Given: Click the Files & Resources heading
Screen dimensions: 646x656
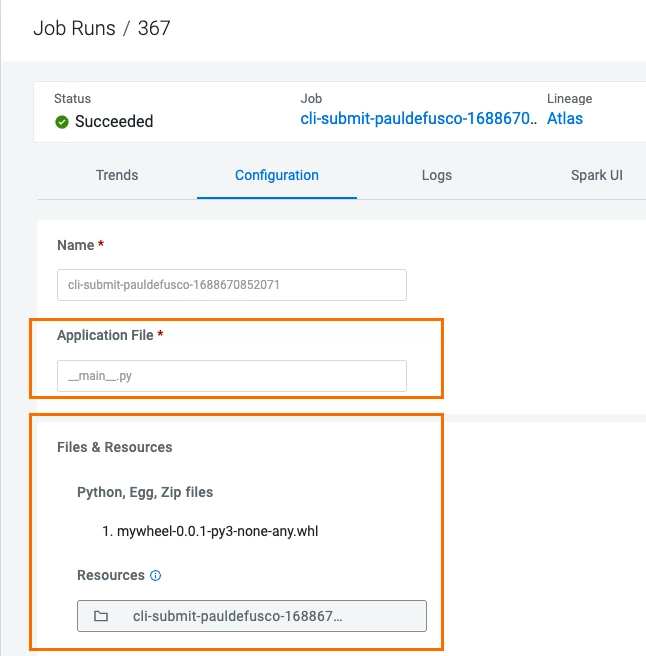Looking at the screenshot, I should point(115,447).
